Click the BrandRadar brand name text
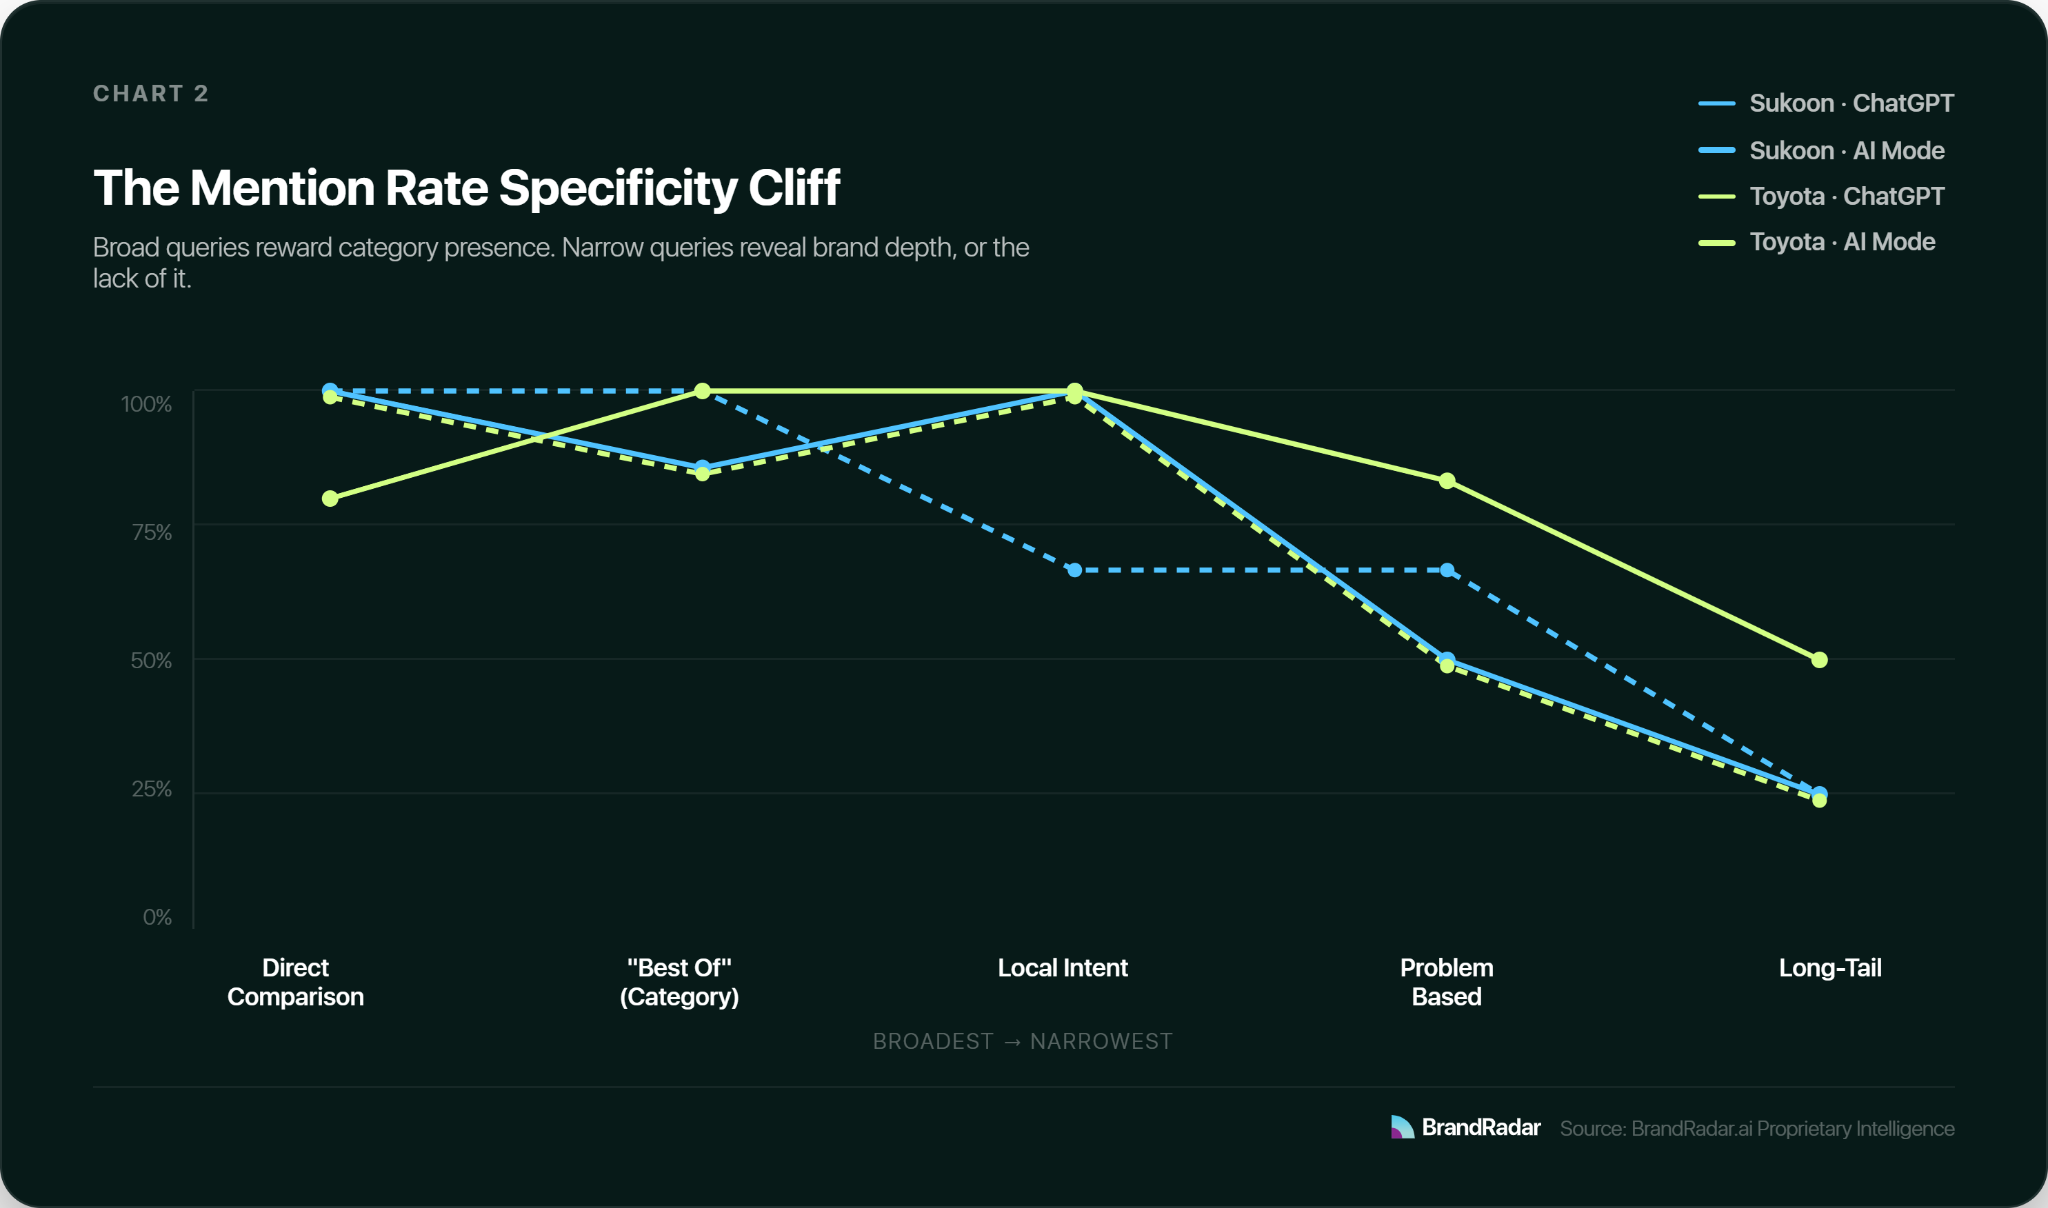The width and height of the screenshot is (2048, 1208). 1481,1127
